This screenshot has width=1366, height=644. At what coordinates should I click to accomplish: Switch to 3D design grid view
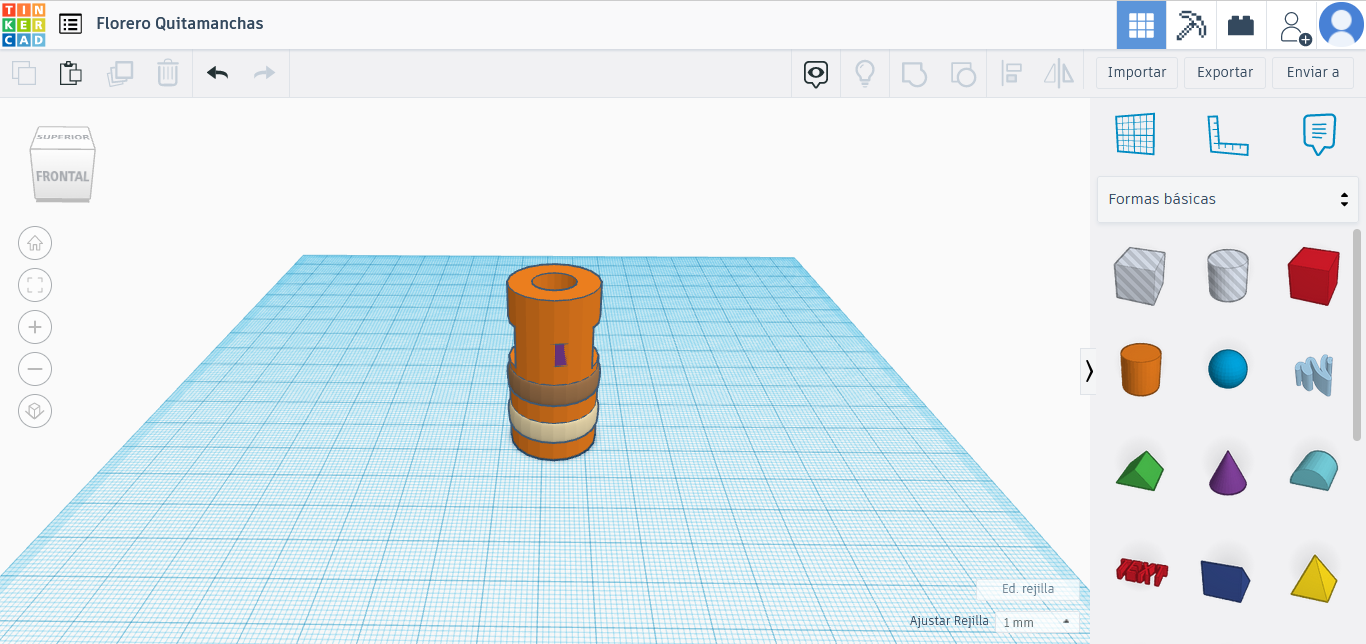tap(1141, 25)
